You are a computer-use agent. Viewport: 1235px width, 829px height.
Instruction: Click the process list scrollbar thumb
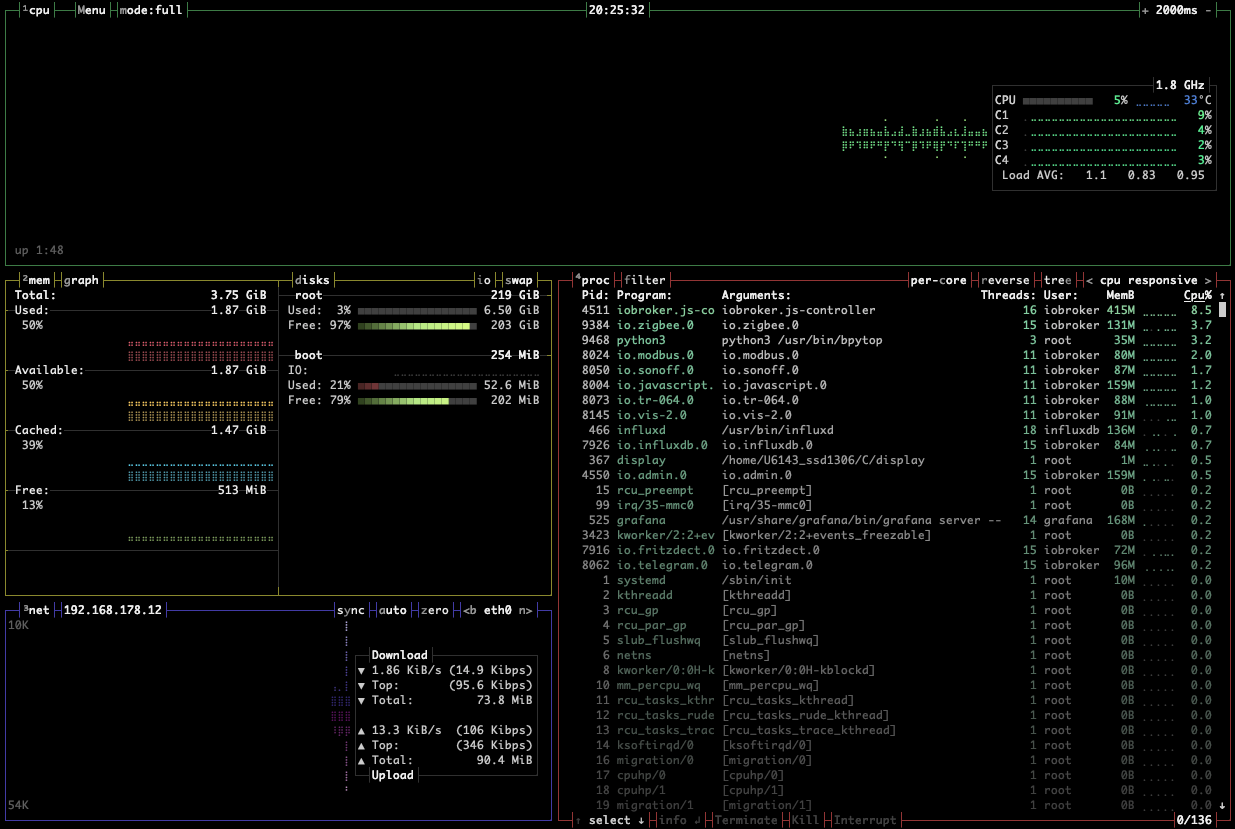[x=1222, y=310]
